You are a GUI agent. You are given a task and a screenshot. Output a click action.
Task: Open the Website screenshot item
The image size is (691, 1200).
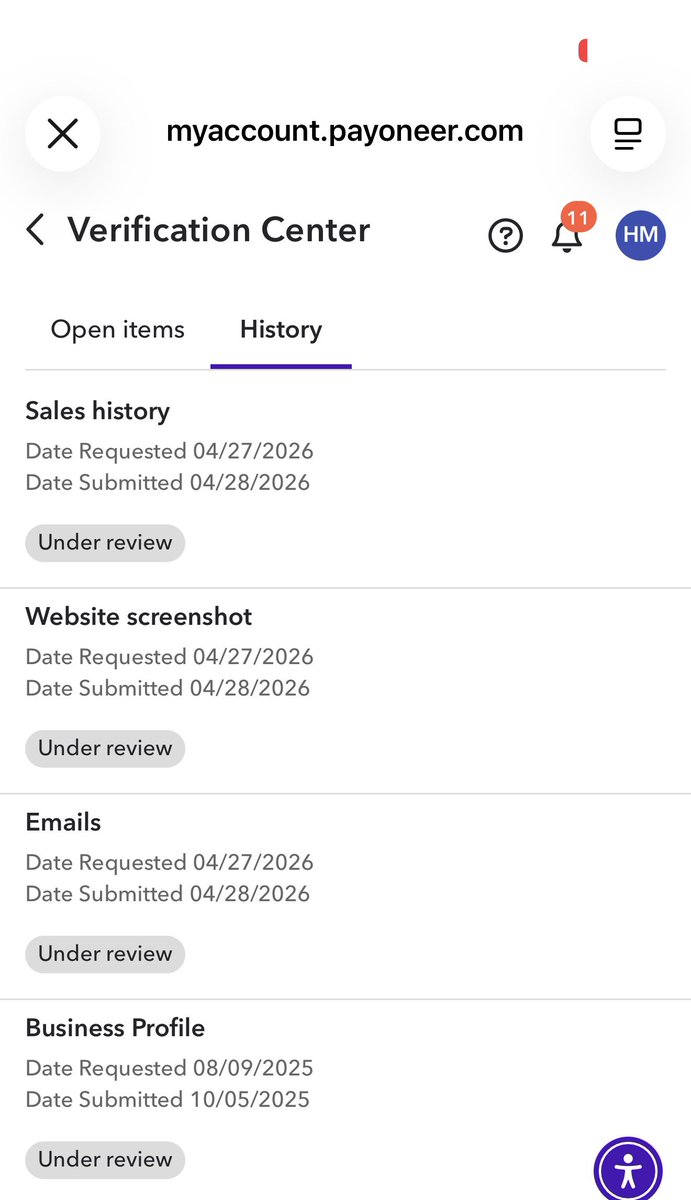(x=345, y=691)
